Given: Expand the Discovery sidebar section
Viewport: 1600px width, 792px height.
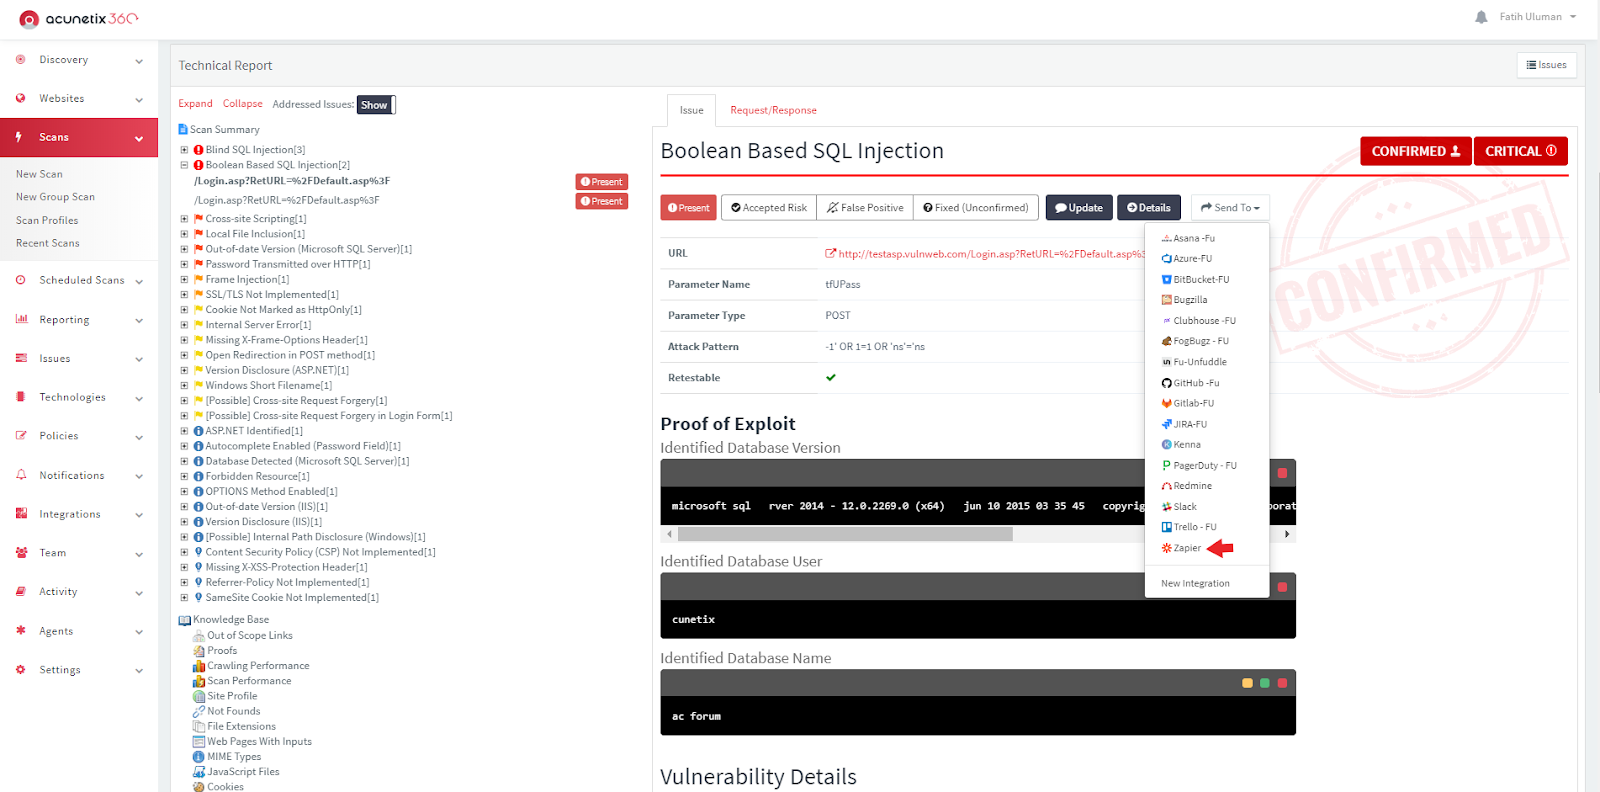Looking at the screenshot, I should 79,60.
